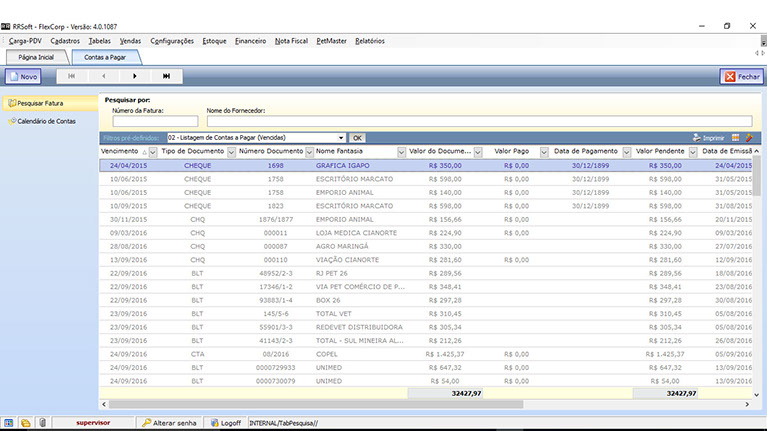The width and height of the screenshot is (767, 431).
Task: Open the Estoque menu
Action: [214, 41]
